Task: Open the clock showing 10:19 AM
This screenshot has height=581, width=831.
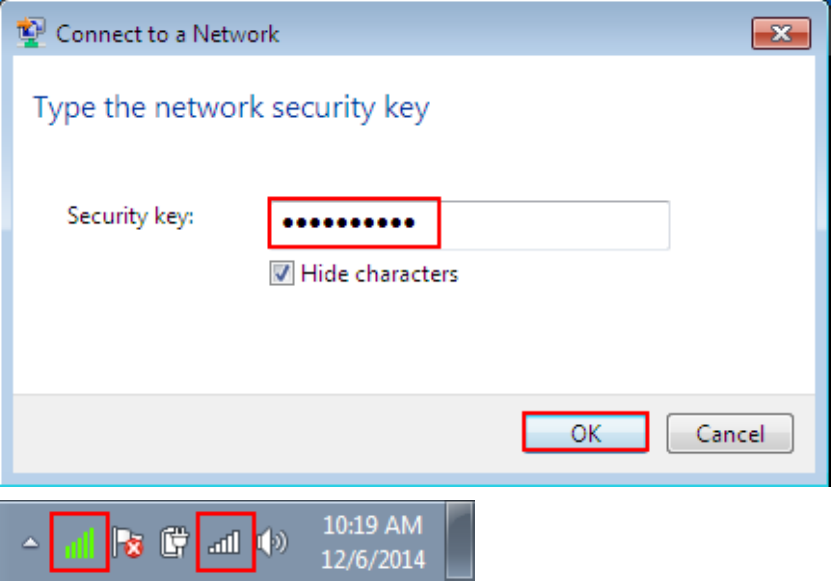Action: (x=373, y=526)
